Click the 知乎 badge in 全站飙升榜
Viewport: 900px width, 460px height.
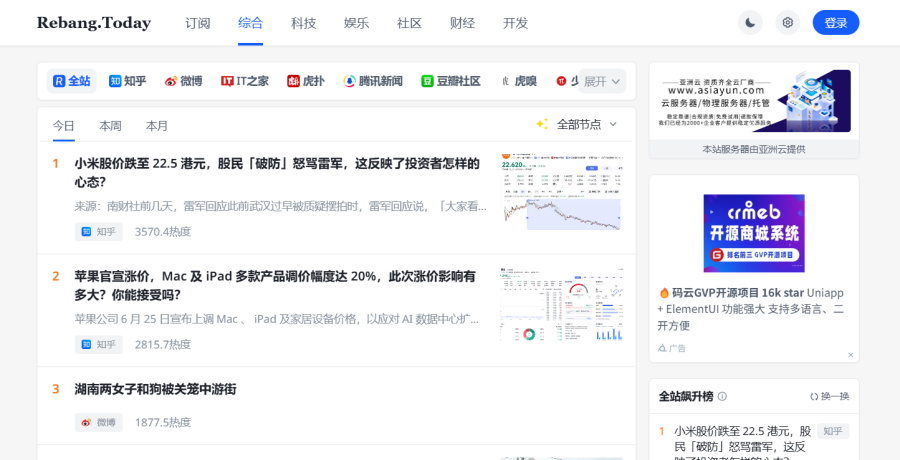click(833, 431)
